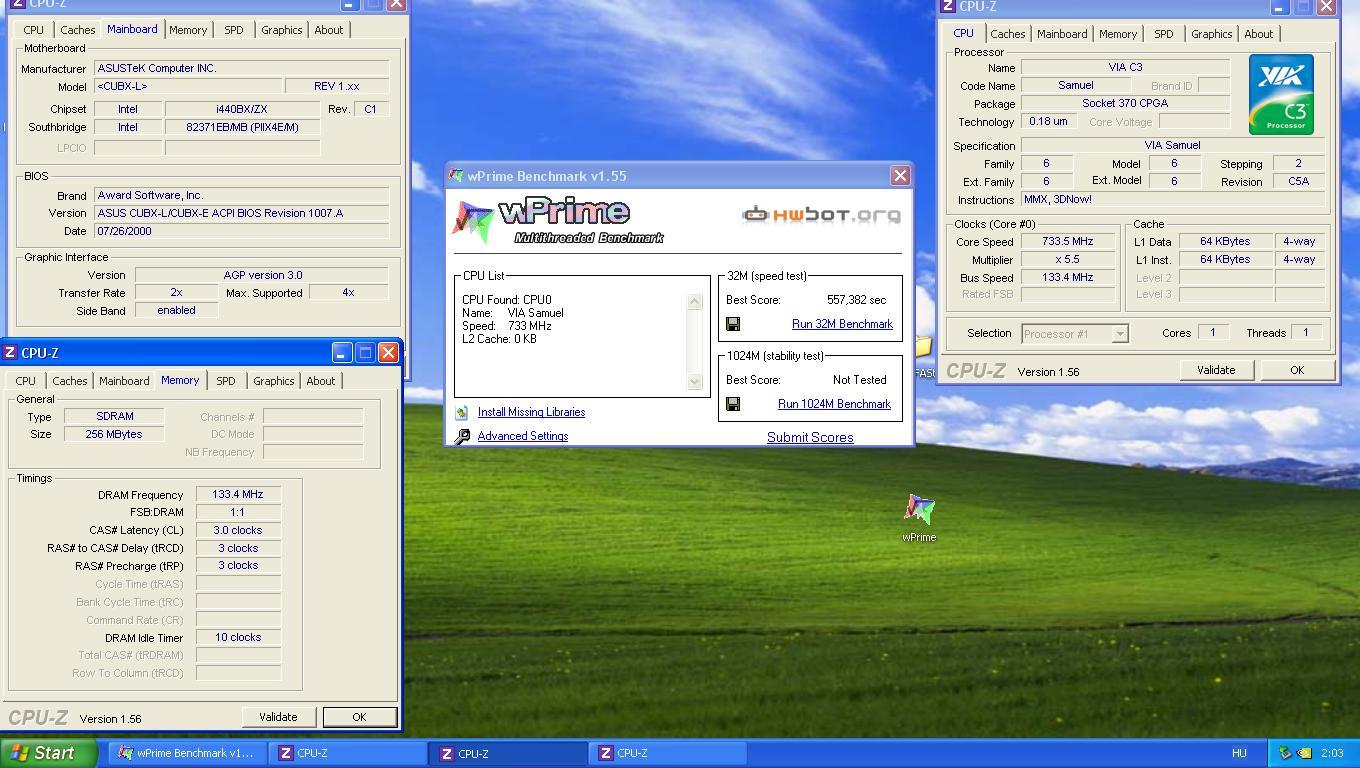
Task: Click CPU List scrollbar down arrow
Action: tap(695, 381)
